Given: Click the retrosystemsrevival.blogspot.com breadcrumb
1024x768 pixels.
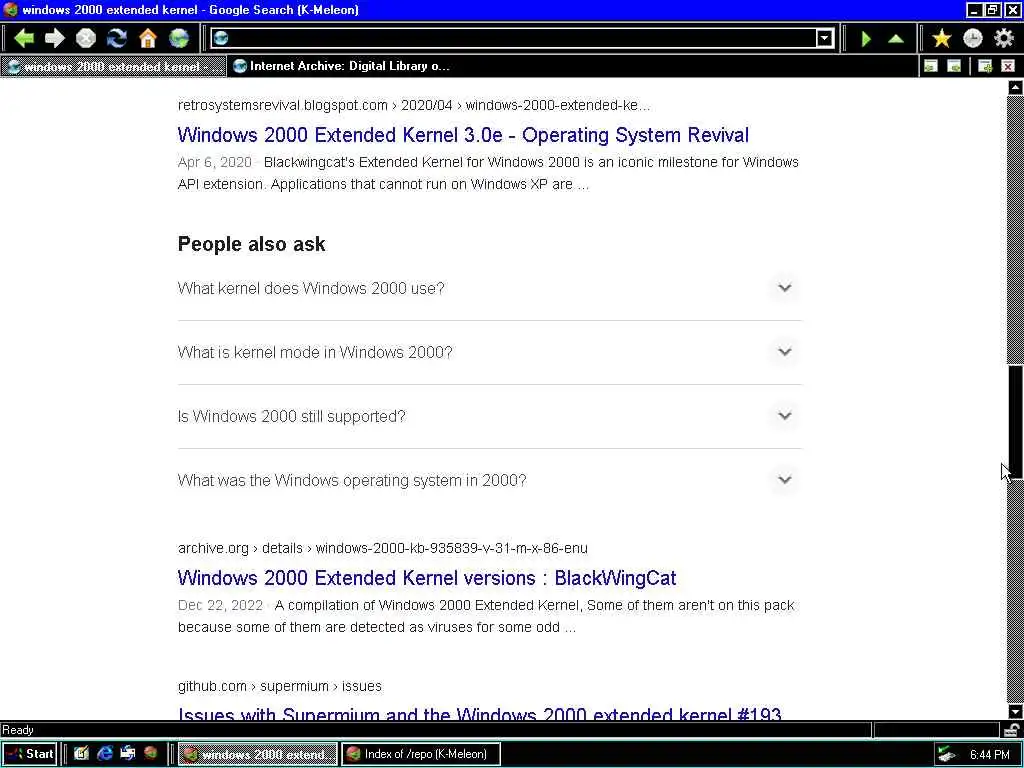Looking at the screenshot, I should pyautogui.click(x=414, y=105).
